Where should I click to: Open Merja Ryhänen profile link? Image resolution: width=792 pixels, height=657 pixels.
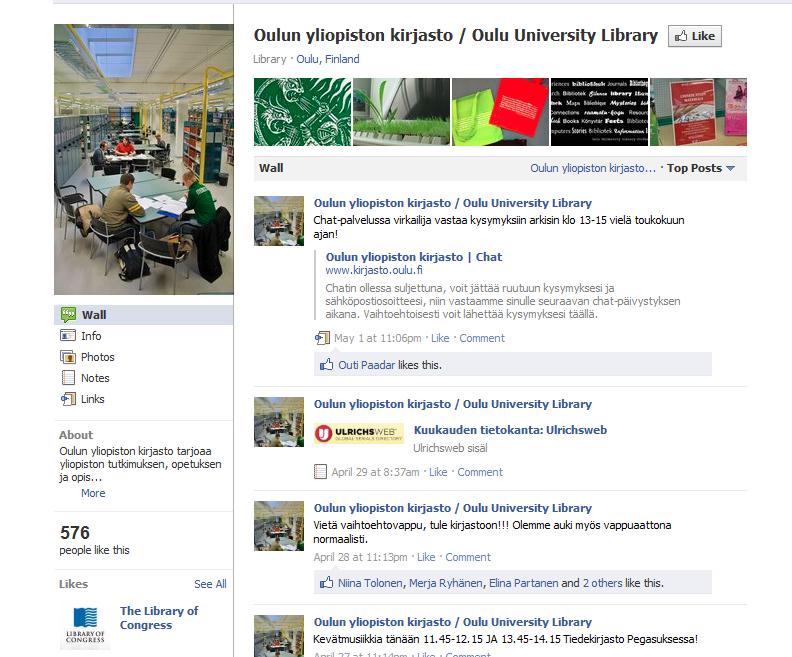[446, 583]
